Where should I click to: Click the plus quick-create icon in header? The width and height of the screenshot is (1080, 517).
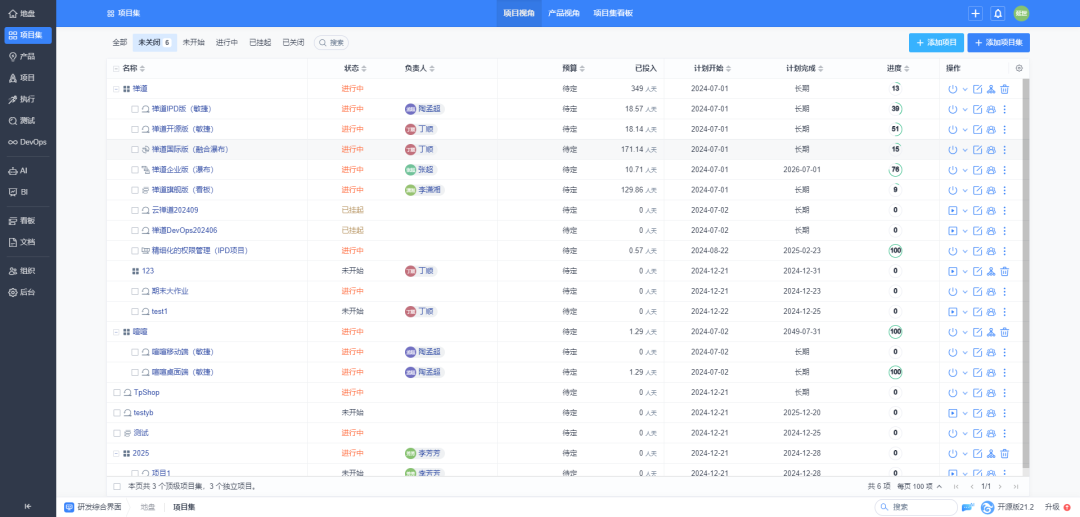(975, 13)
